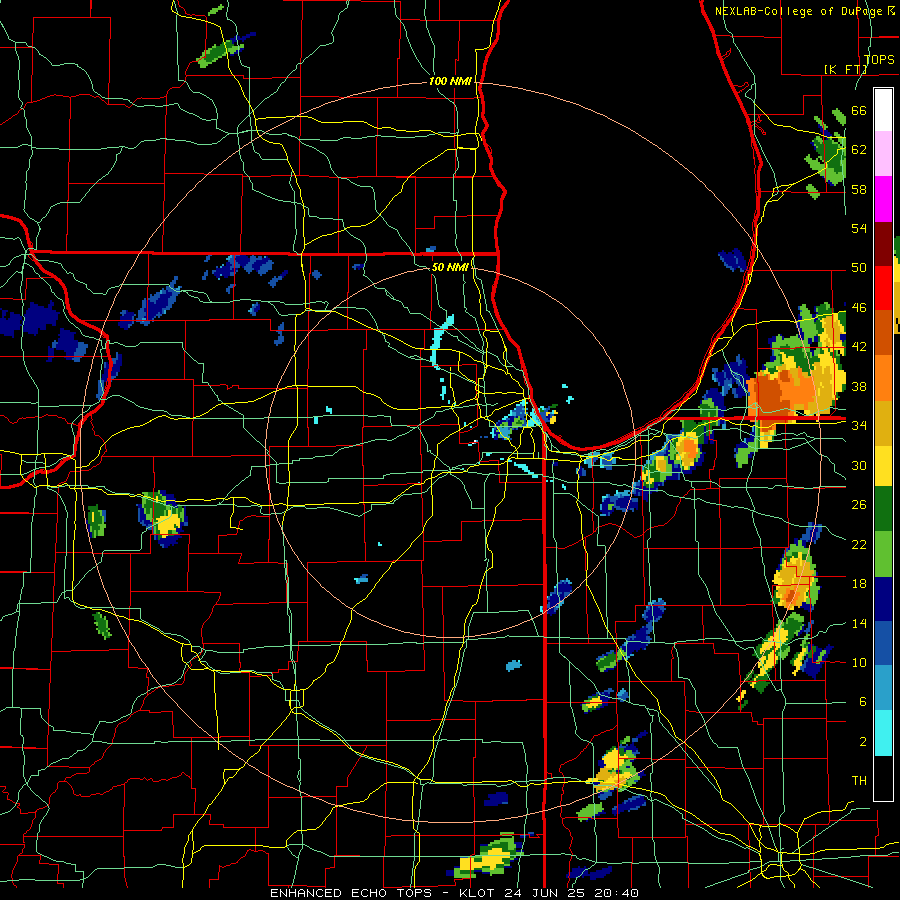
Task: Click the [K FT] units label
Action: coord(845,70)
